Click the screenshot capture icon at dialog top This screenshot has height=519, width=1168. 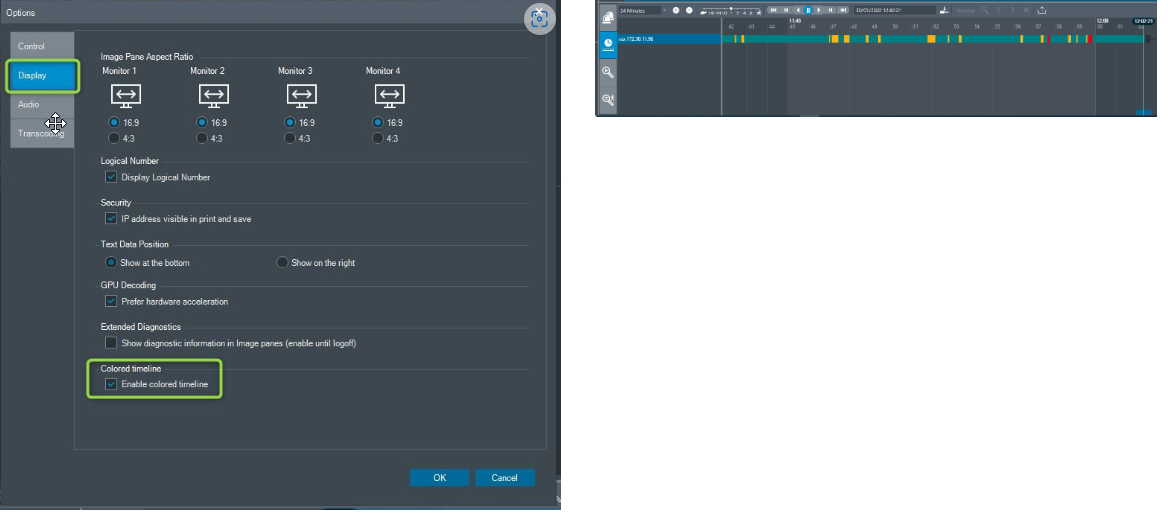539,19
